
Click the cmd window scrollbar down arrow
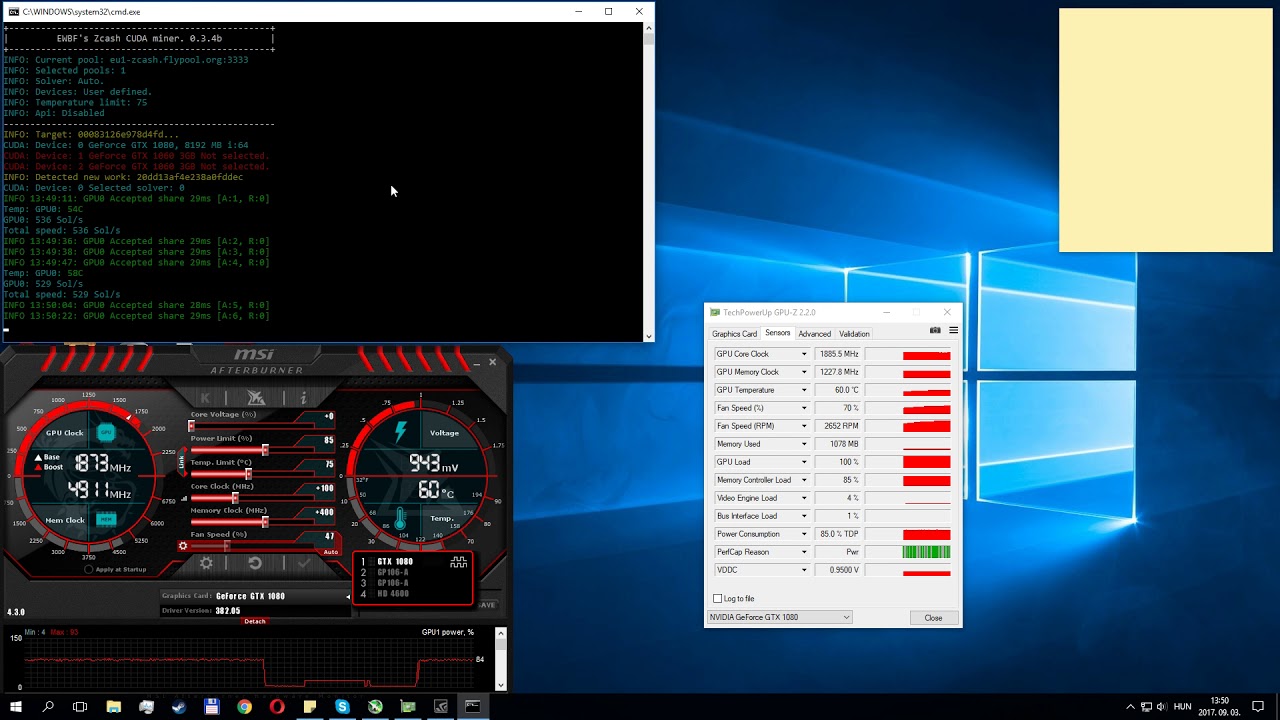coord(648,336)
